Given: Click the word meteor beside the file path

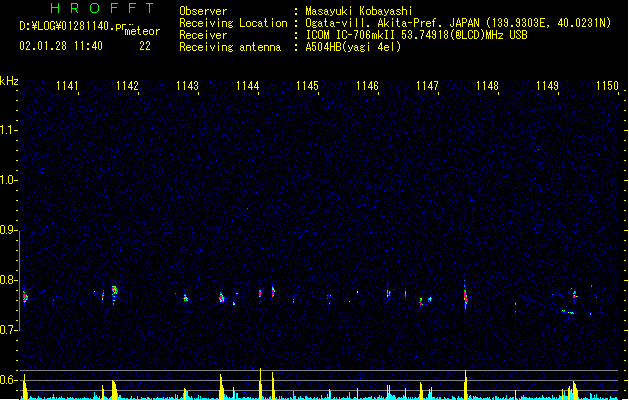Looking at the screenshot, I should (142, 31).
